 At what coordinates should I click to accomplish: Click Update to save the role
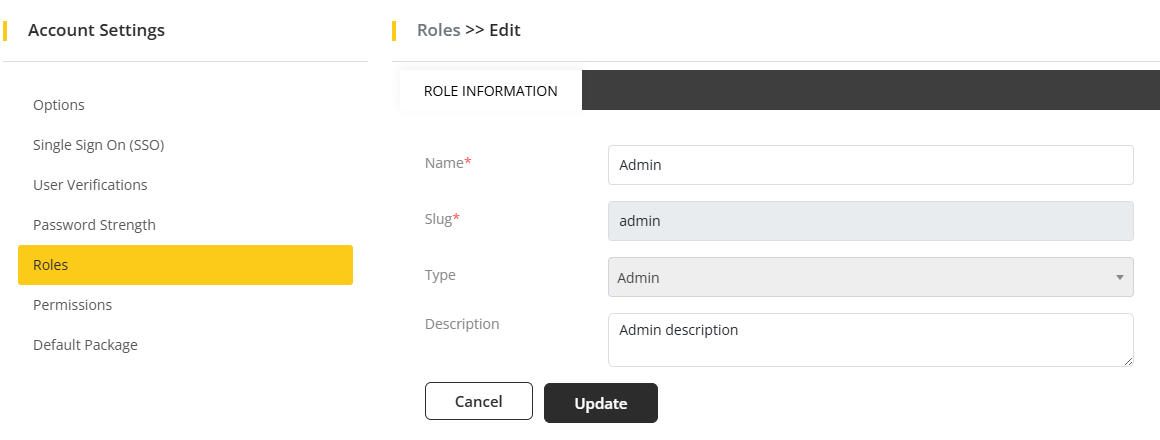[x=600, y=403]
